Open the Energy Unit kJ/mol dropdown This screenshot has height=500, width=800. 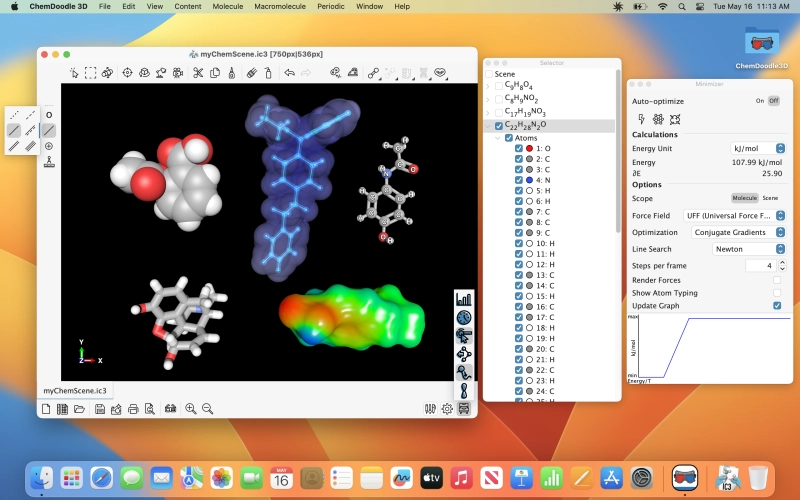(758, 148)
